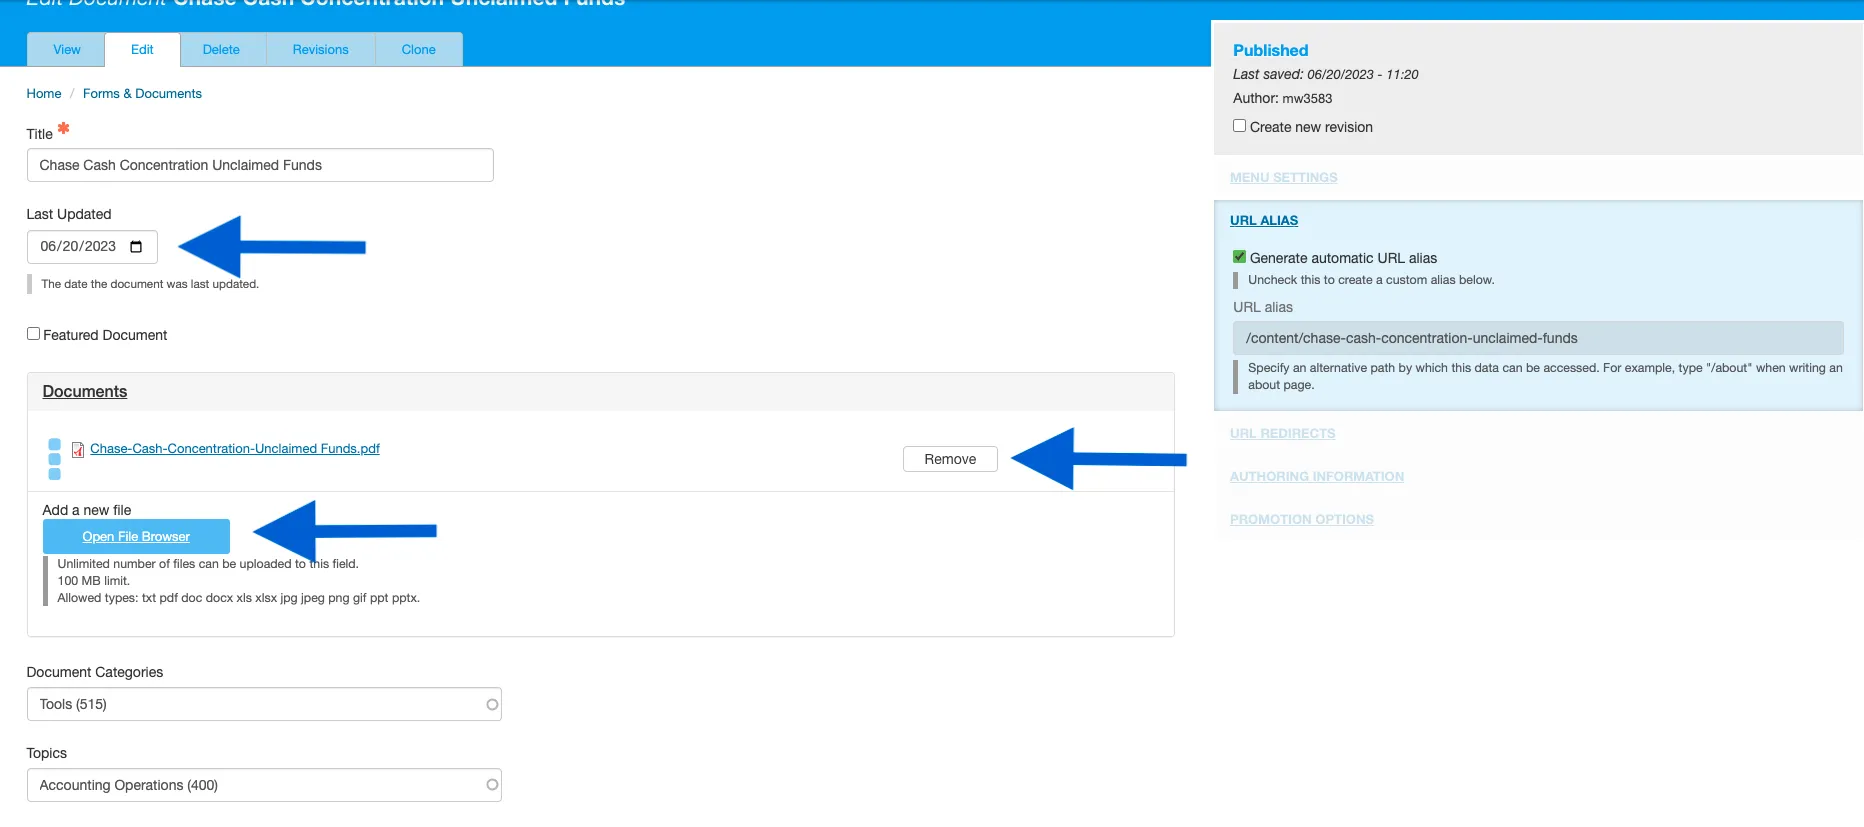Click the PDF file icon beside the document link
This screenshot has height=827, width=1864.
[x=78, y=450]
